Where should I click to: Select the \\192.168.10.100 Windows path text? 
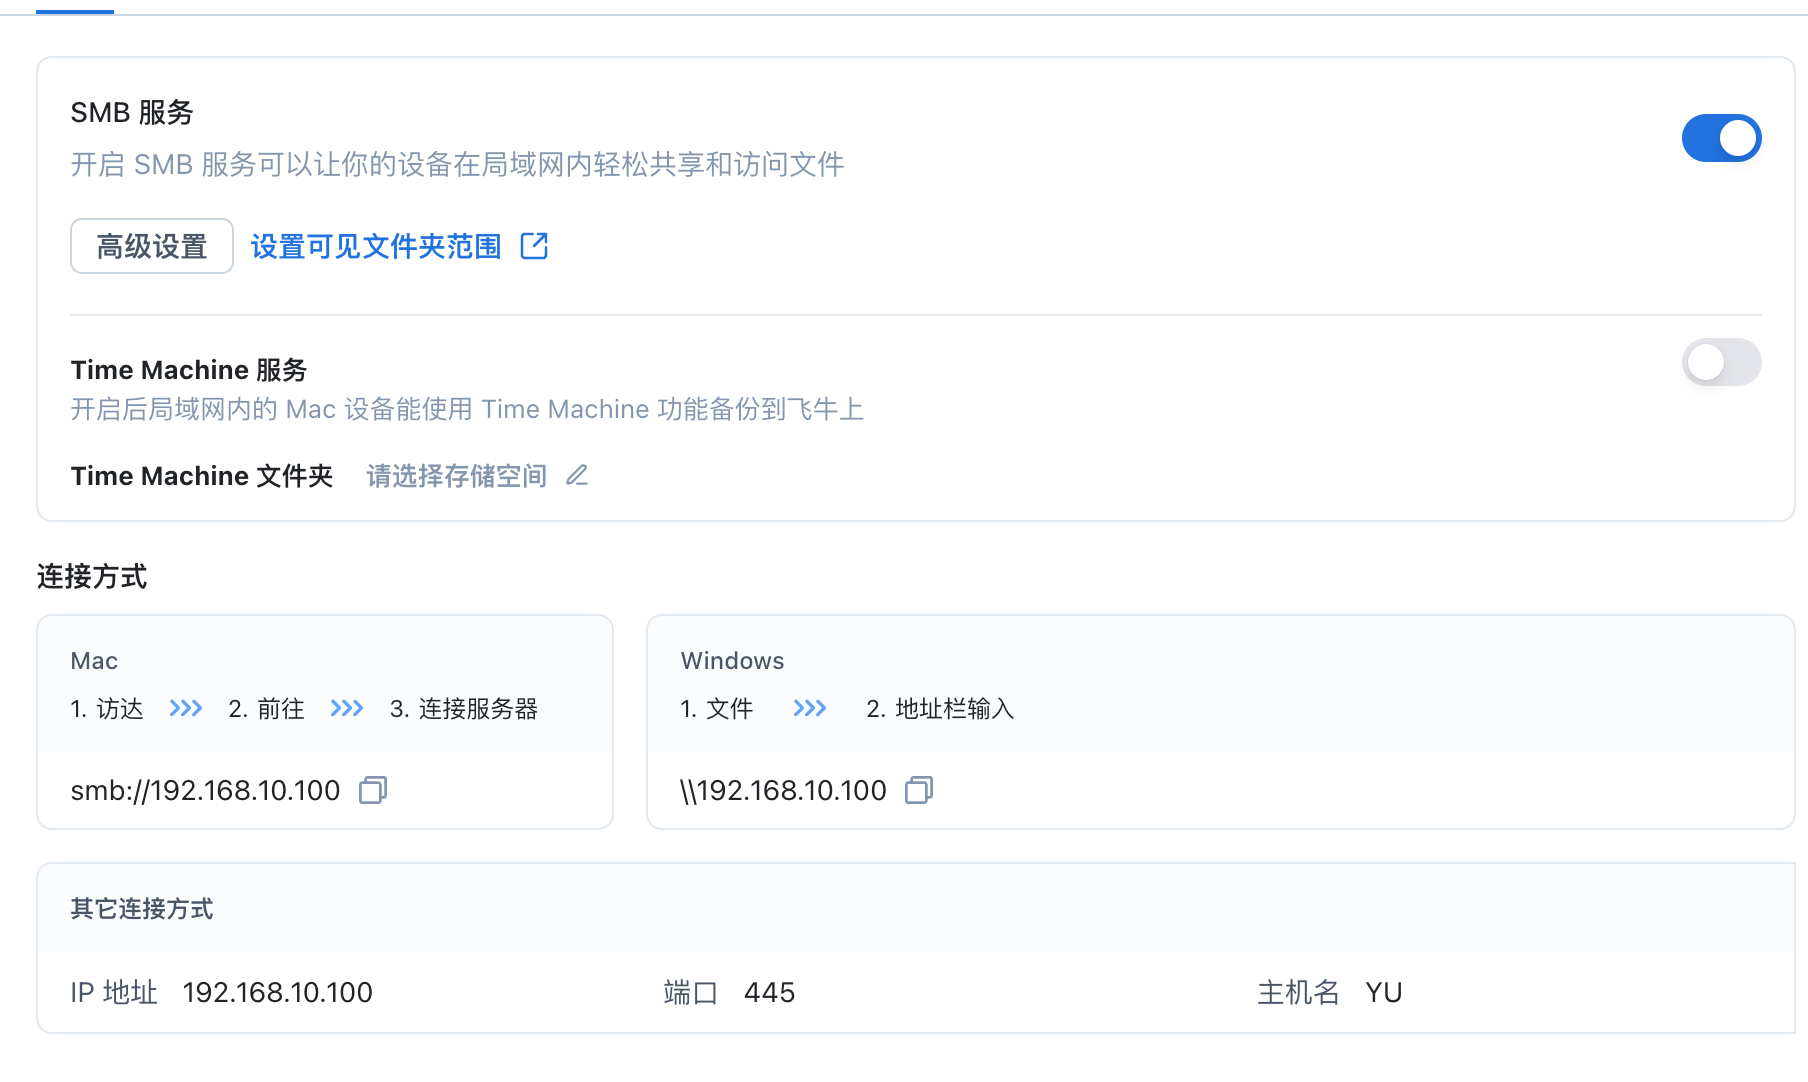point(783,791)
